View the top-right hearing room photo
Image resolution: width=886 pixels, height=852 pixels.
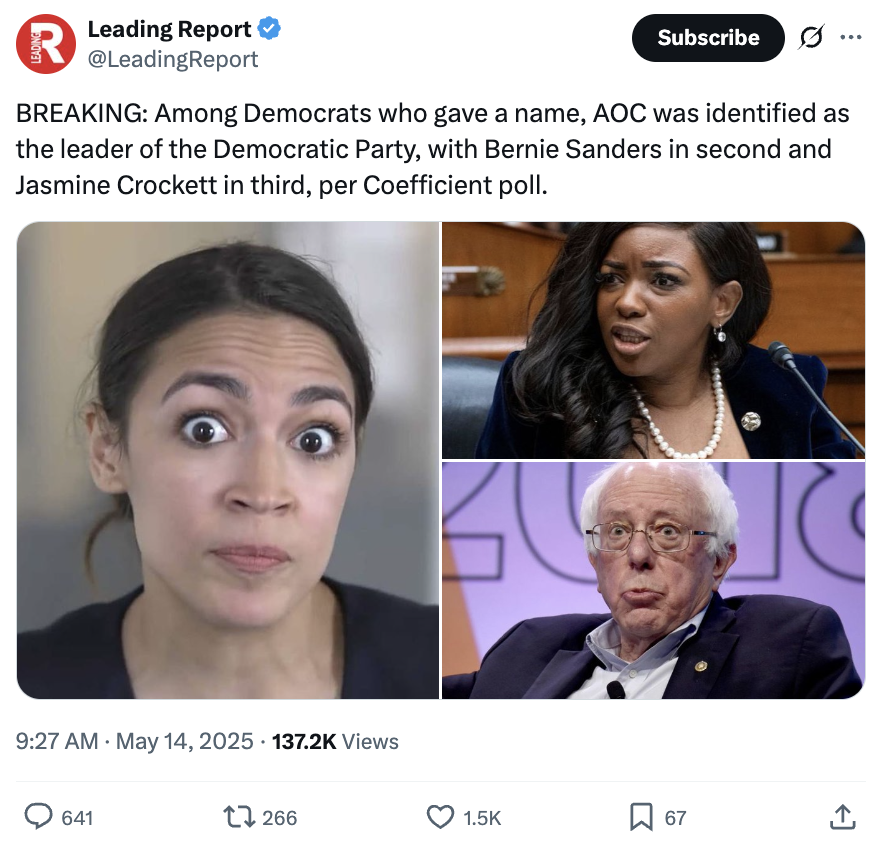tap(653, 340)
